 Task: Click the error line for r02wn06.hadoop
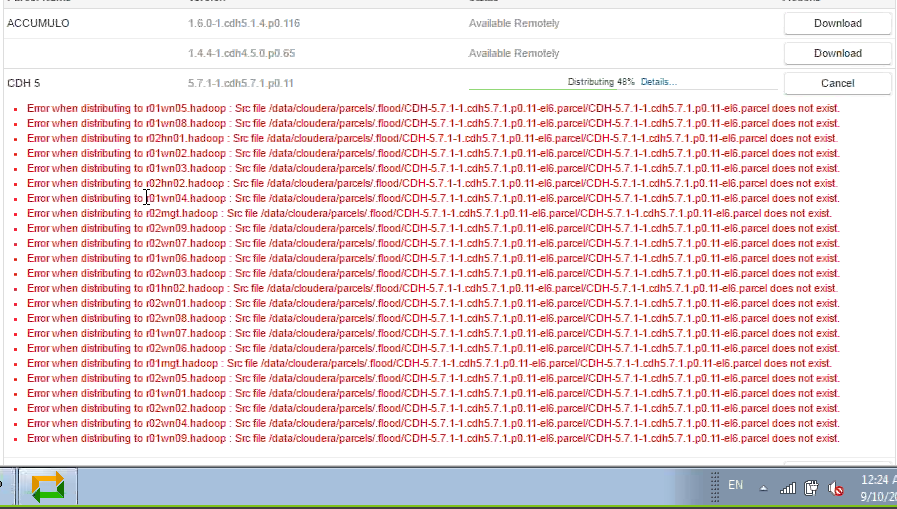tap(433, 348)
